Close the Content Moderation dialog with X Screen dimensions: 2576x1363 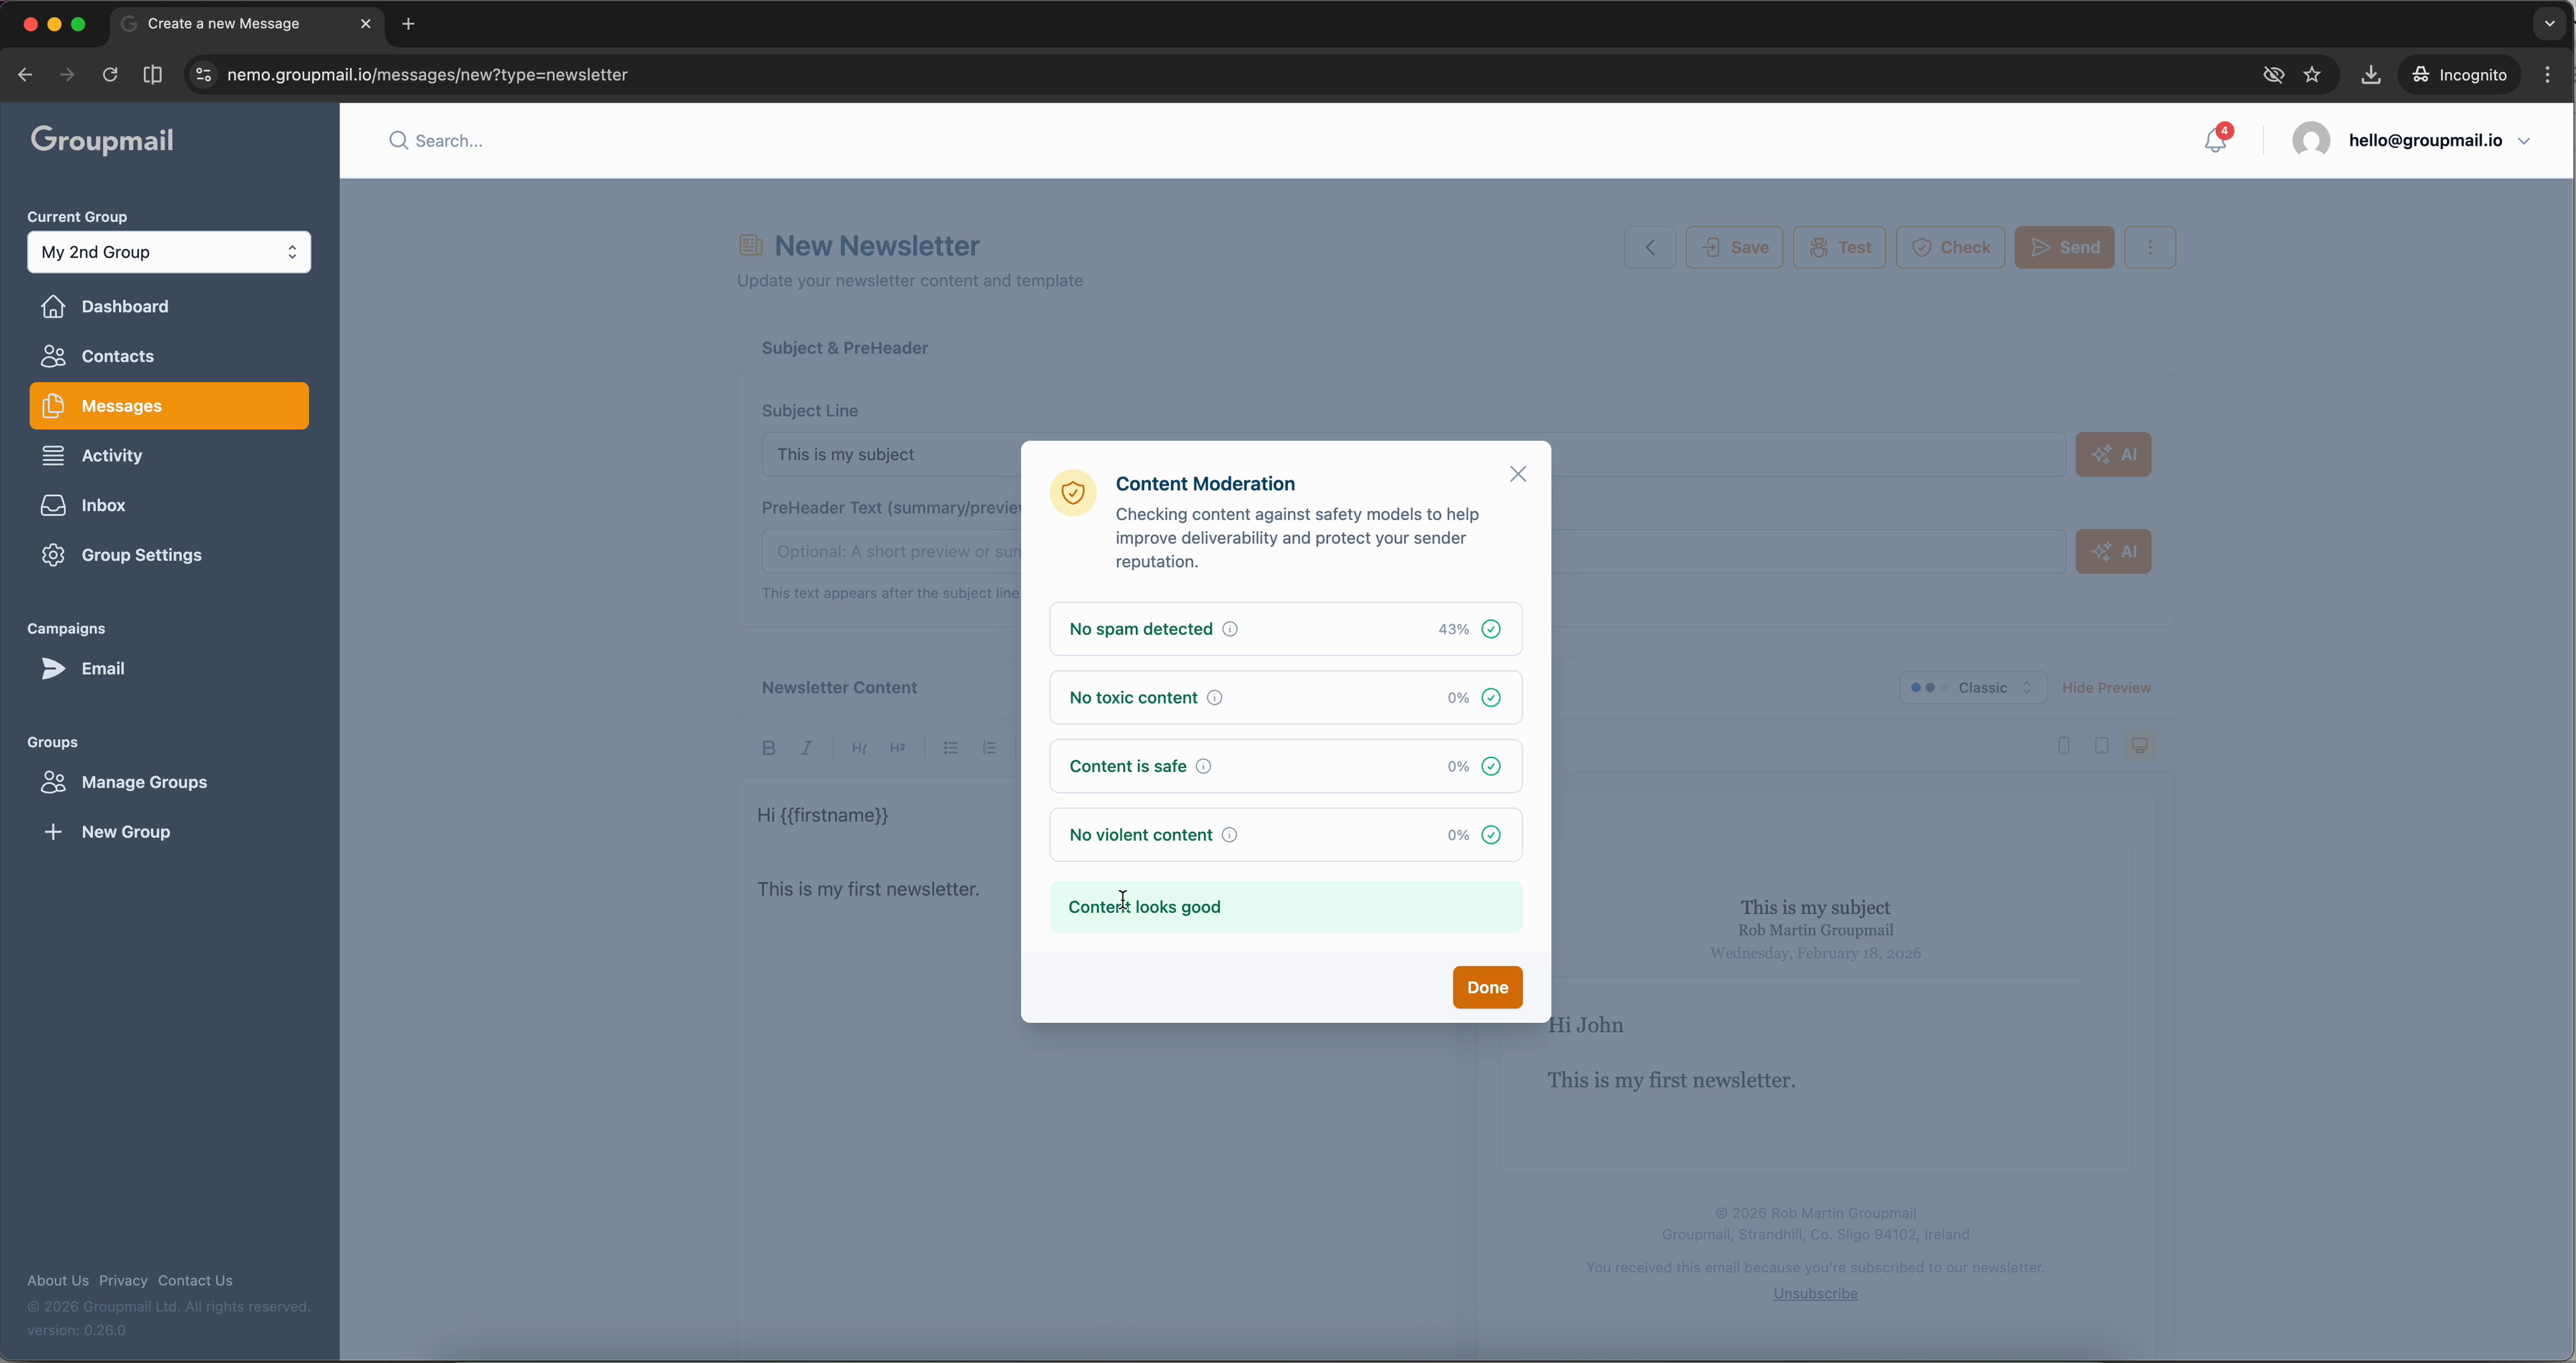click(1517, 474)
